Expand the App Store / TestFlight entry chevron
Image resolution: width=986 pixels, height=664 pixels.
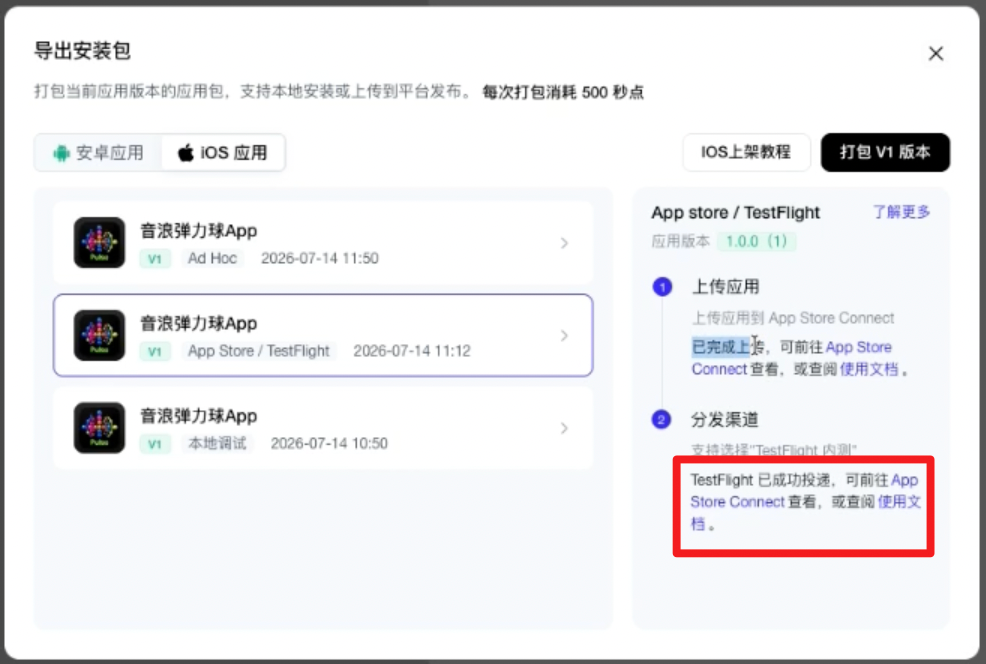[564, 336]
